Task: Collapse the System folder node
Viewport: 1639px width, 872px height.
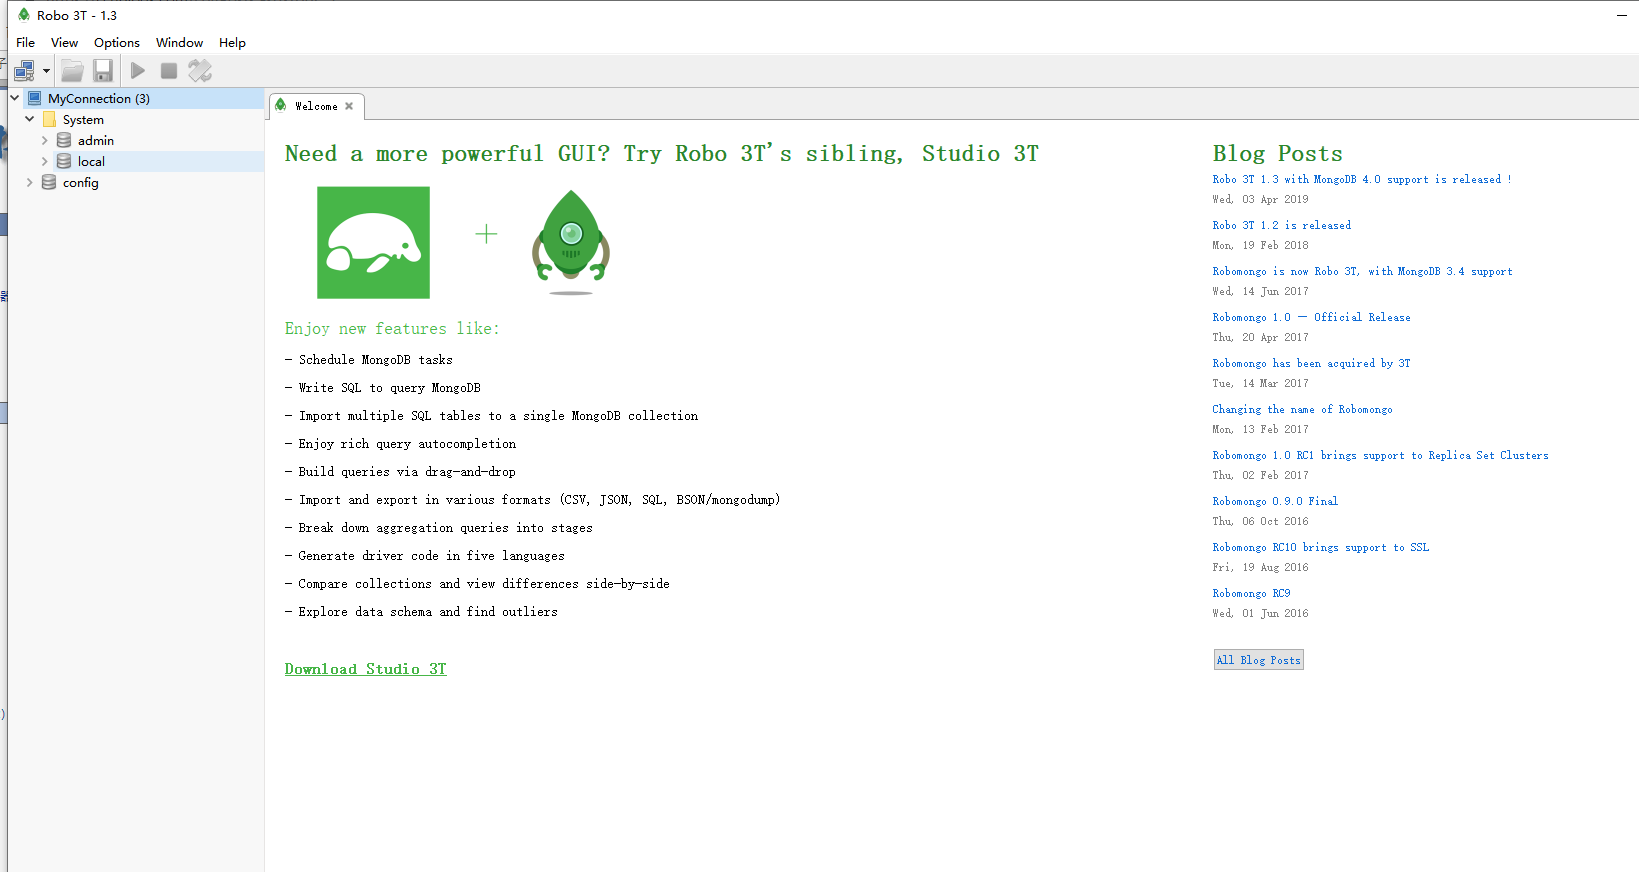Action: coord(30,119)
